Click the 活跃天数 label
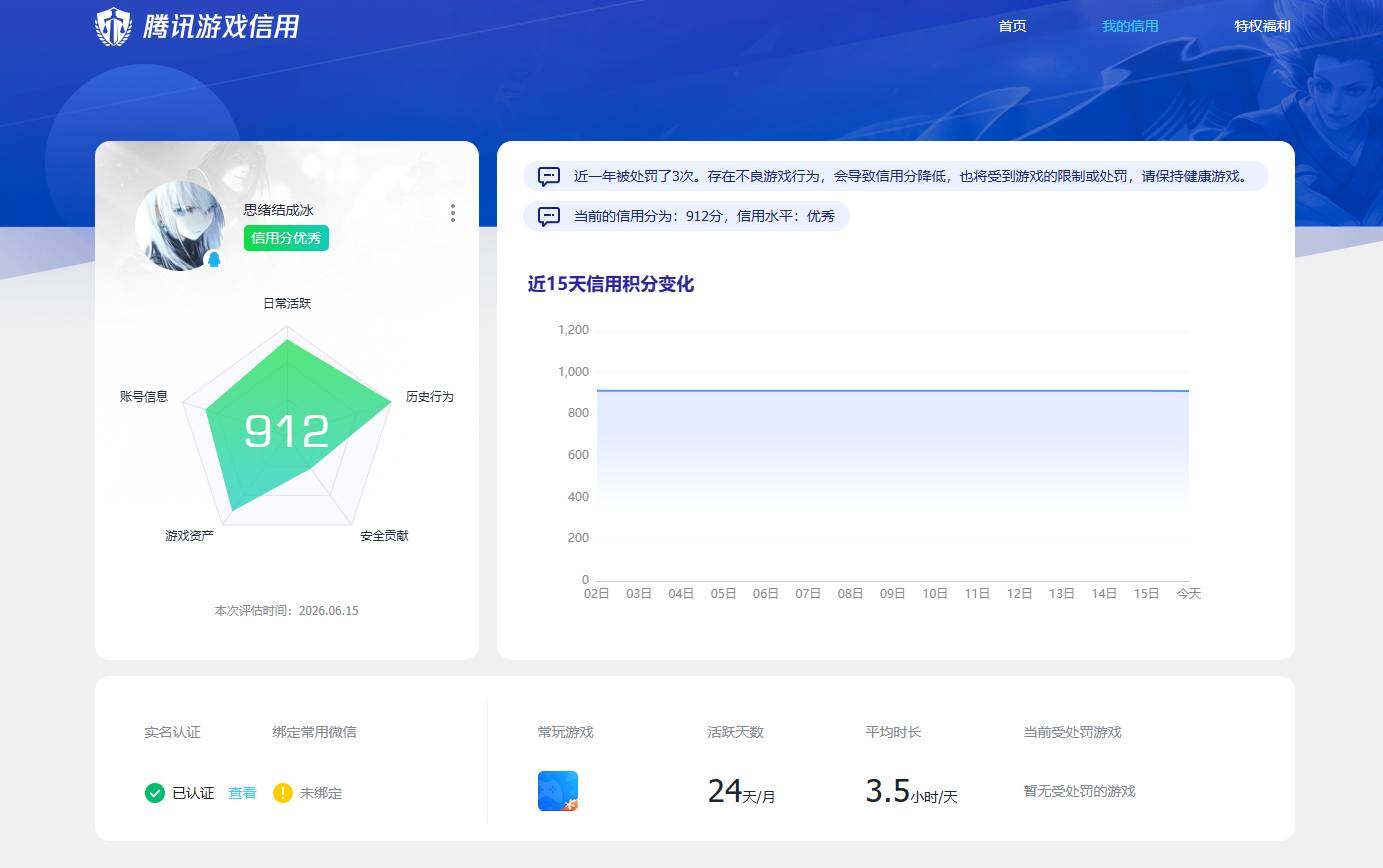Viewport: 1383px width, 868px height. coord(735,732)
